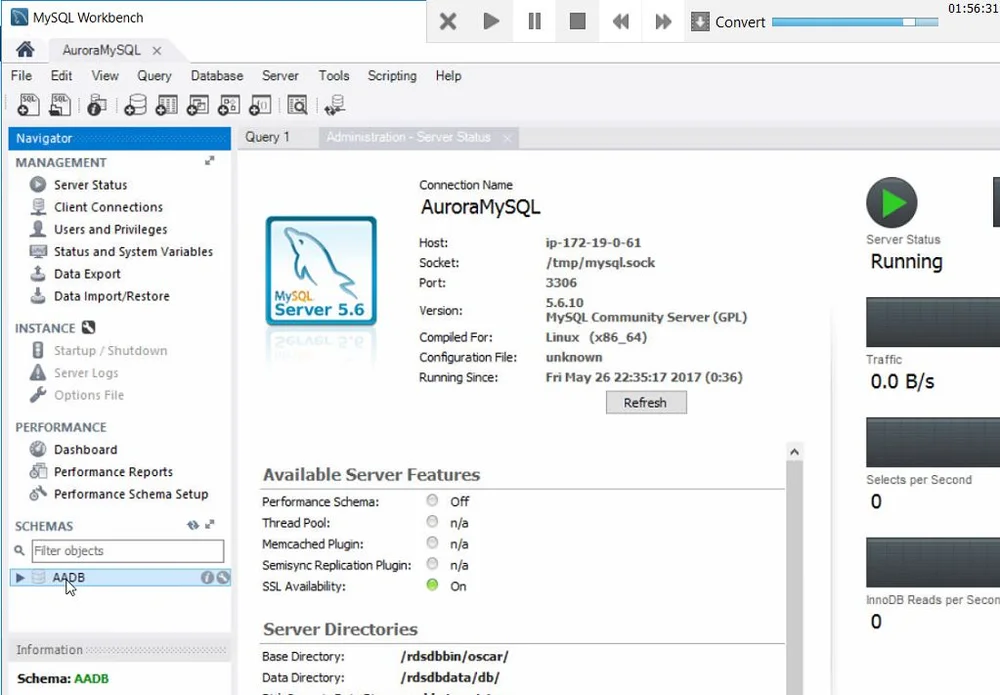
Task: Create new view toolbar icon
Action: 198,105
